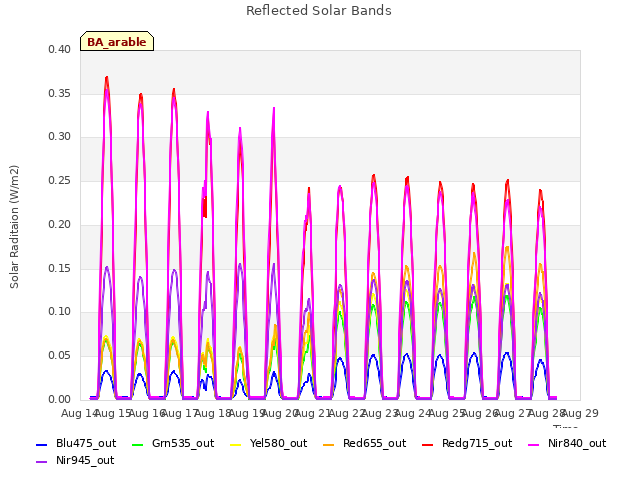Image resolution: width=640 pixels, height=480 pixels.
Task: Select the Blu475_out legend label
Action: pos(86,443)
